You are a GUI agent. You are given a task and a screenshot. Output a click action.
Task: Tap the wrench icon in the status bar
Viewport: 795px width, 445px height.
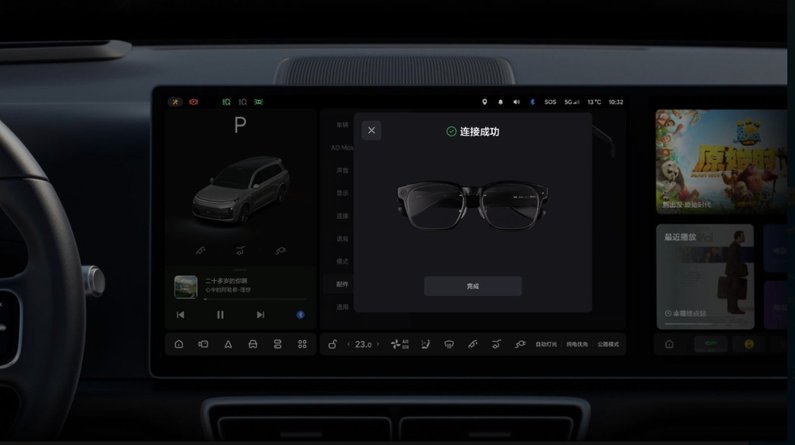(x=175, y=102)
